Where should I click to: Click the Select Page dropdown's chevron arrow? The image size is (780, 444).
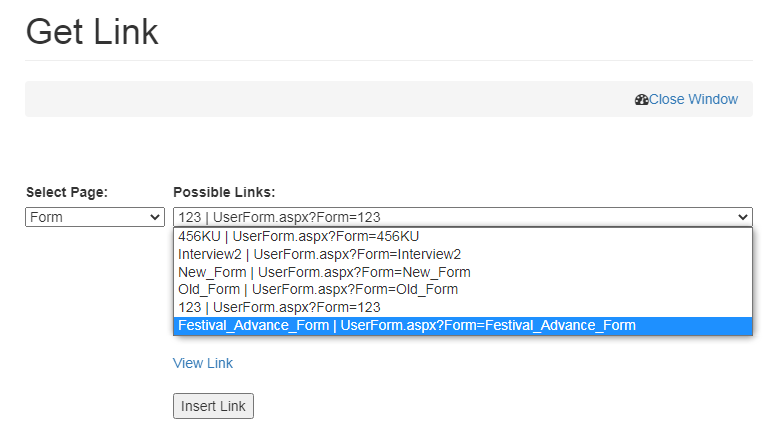tap(155, 217)
